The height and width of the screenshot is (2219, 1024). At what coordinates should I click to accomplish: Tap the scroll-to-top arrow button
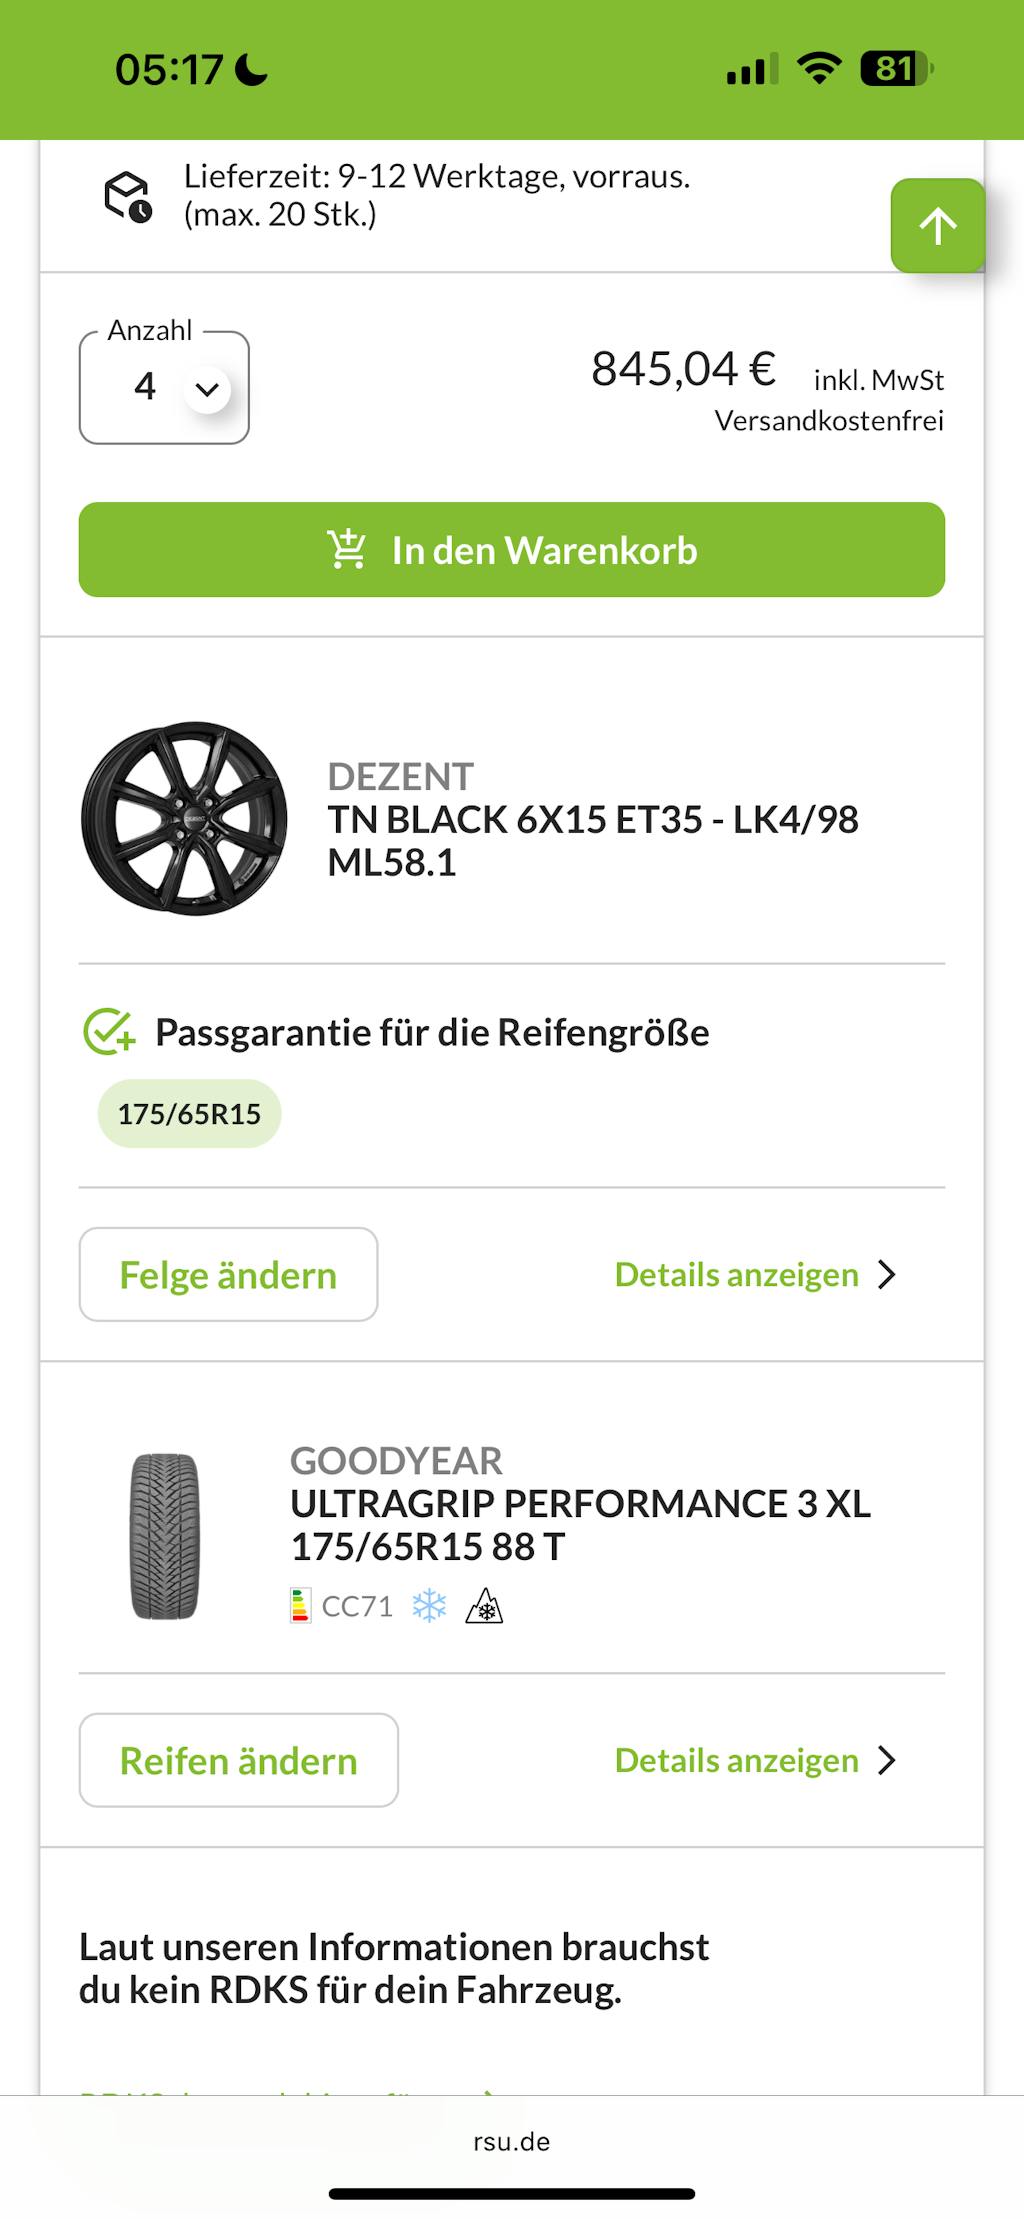(937, 226)
